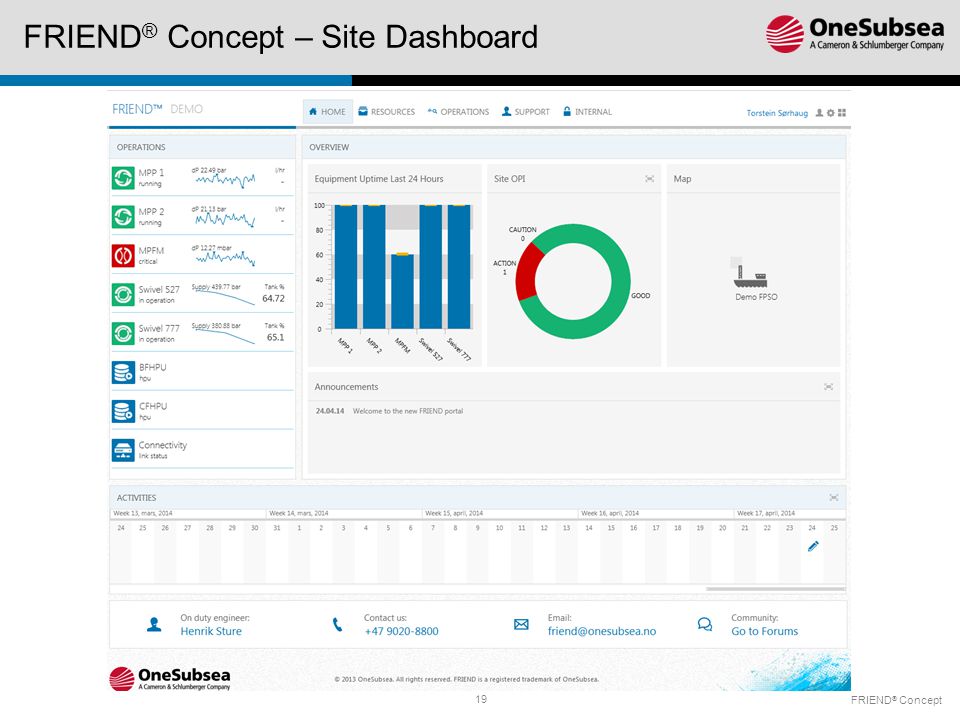Click the red MPFM critical icon
The height and width of the screenshot is (720, 960).
[123, 255]
